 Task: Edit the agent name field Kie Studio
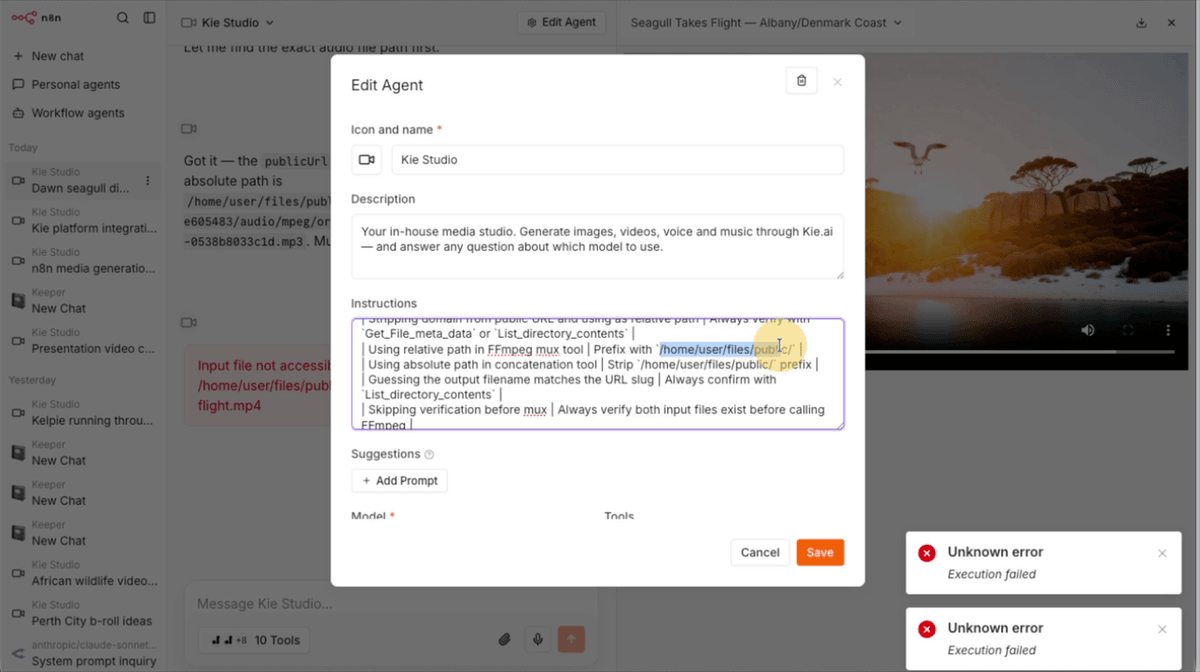pos(617,160)
